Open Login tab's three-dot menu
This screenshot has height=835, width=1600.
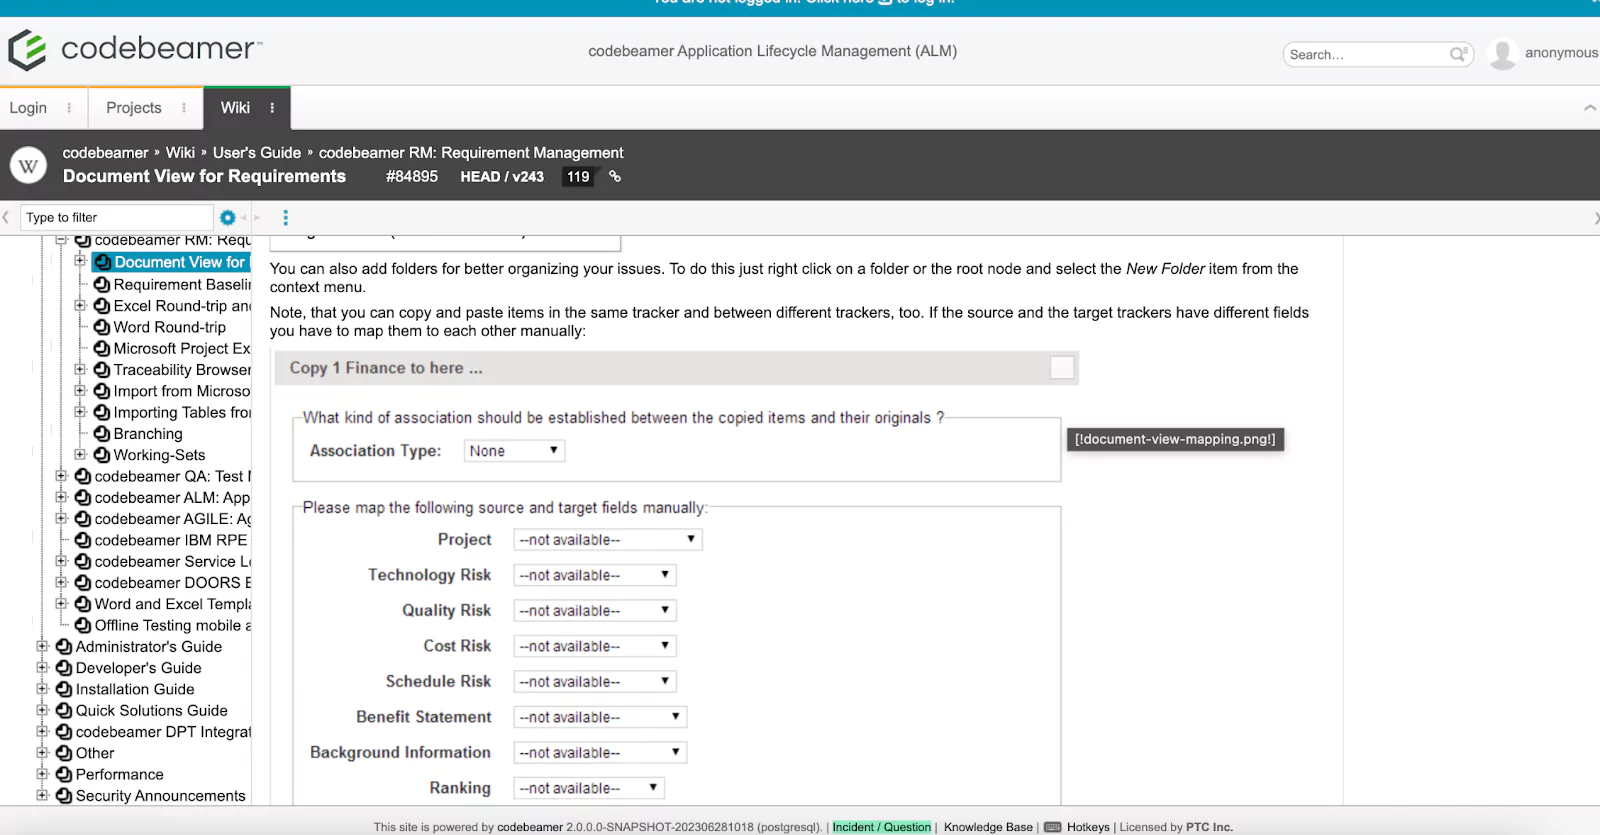click(x=69, y=108)
